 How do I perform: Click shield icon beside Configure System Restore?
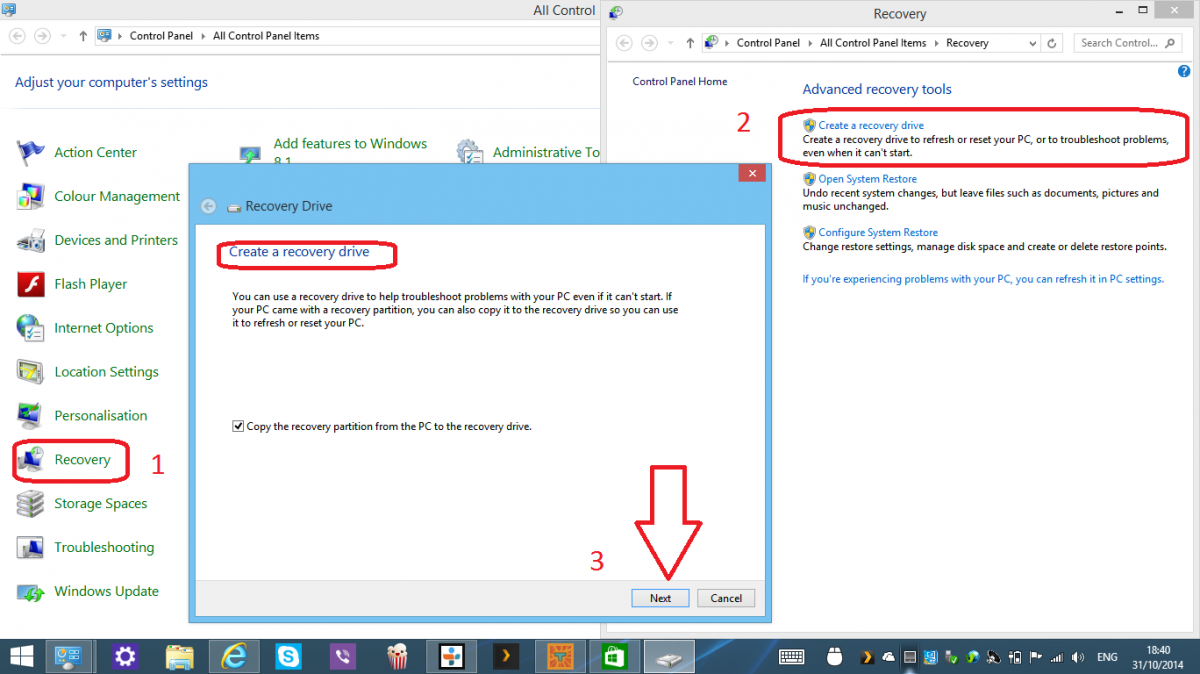click(810, 232)
